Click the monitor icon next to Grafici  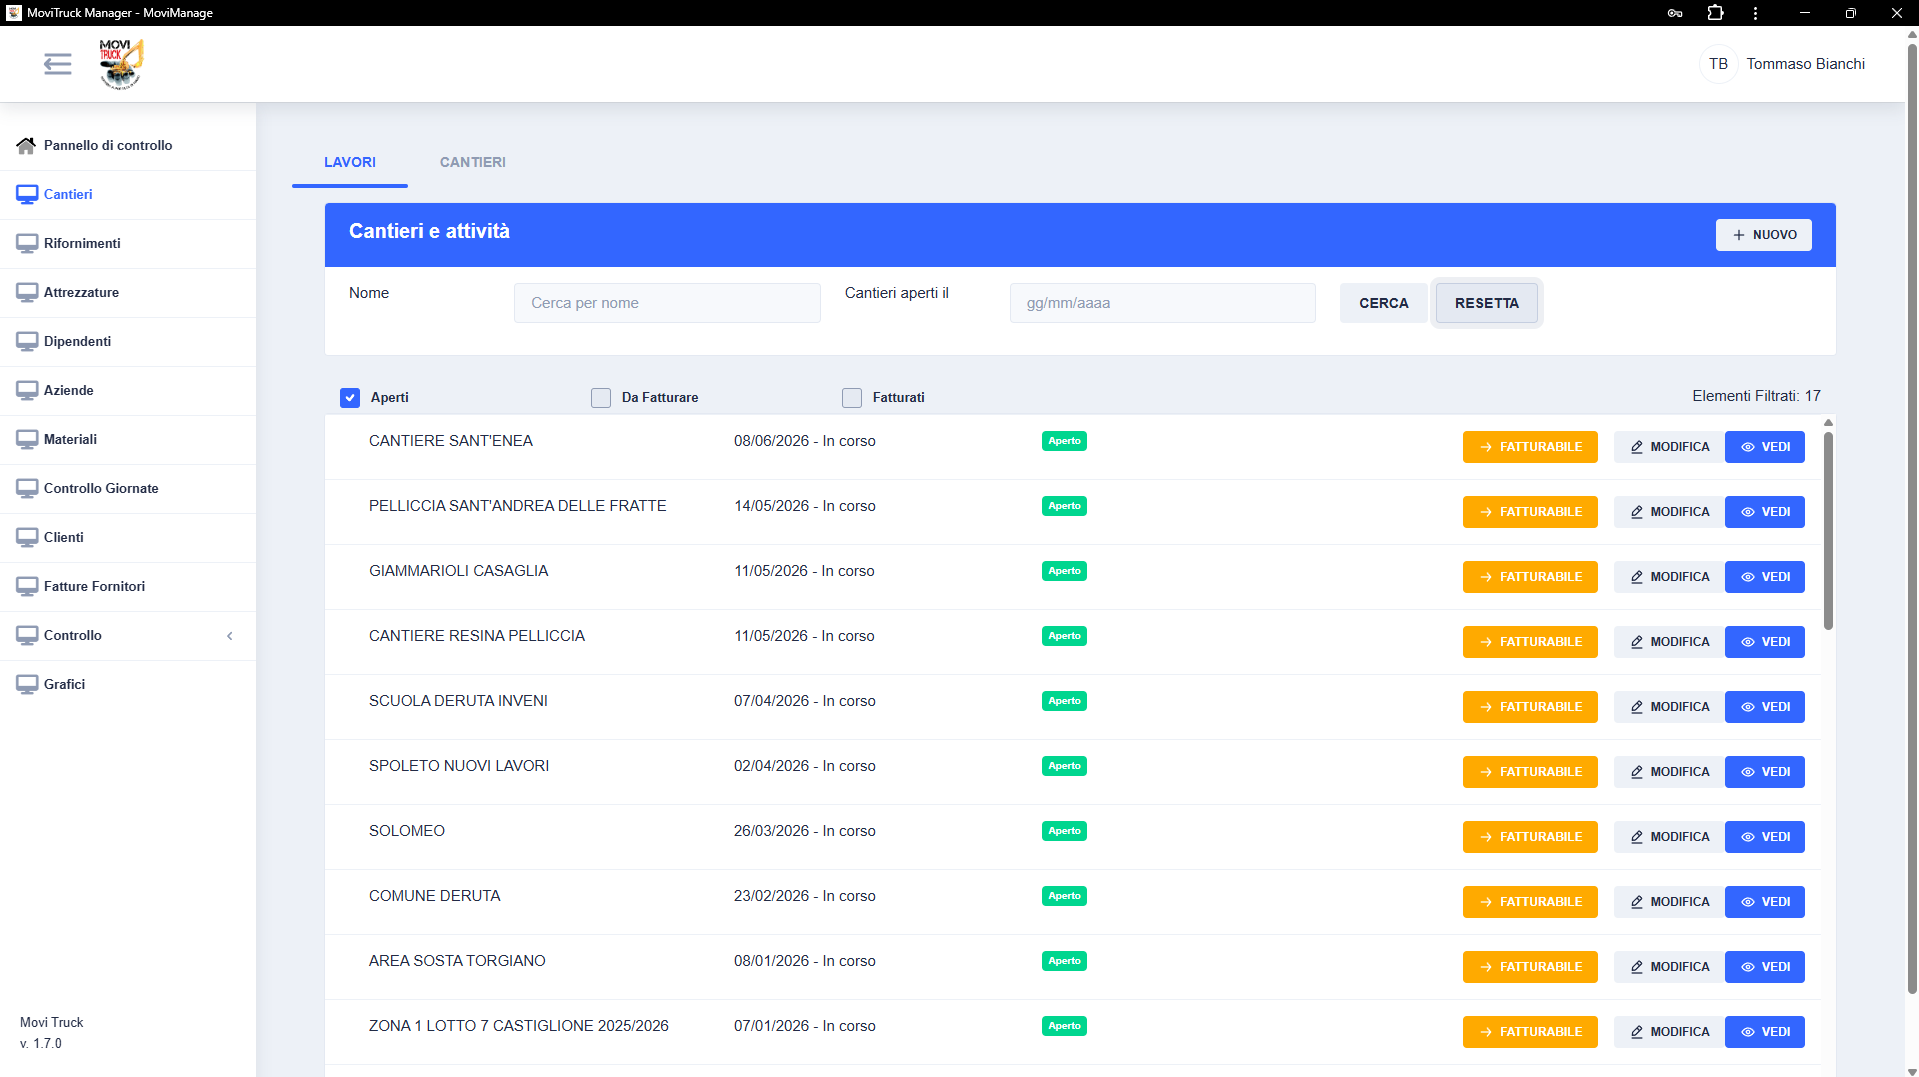click(x=27, y=685)
